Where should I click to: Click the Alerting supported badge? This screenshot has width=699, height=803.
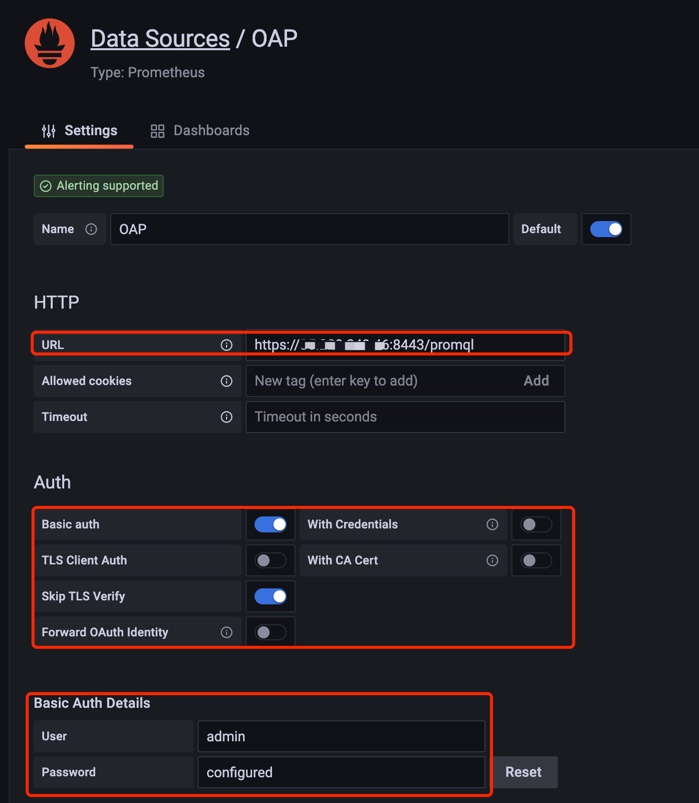point(99,185)
